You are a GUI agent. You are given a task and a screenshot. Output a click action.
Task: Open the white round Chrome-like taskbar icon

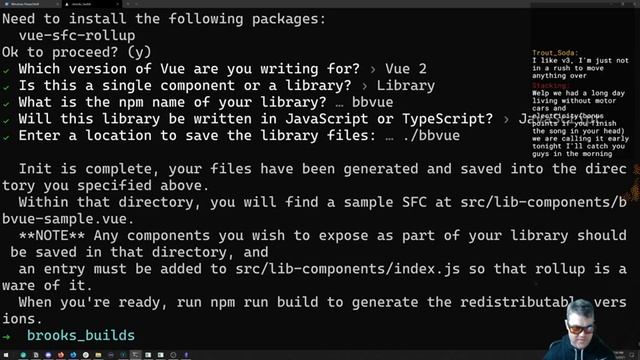tap(86, 355)
